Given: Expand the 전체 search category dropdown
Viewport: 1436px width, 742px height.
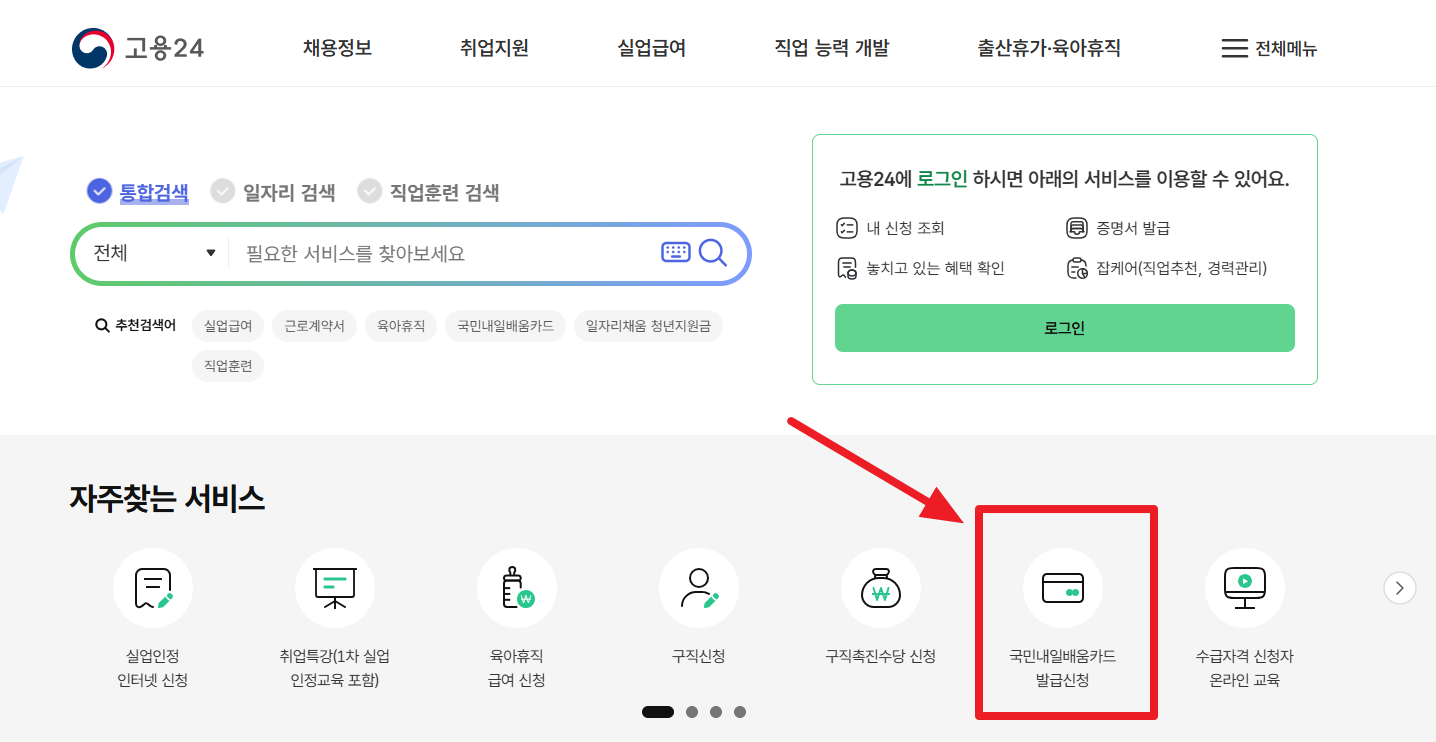Looking at the screenshot, I should (154, 253).
